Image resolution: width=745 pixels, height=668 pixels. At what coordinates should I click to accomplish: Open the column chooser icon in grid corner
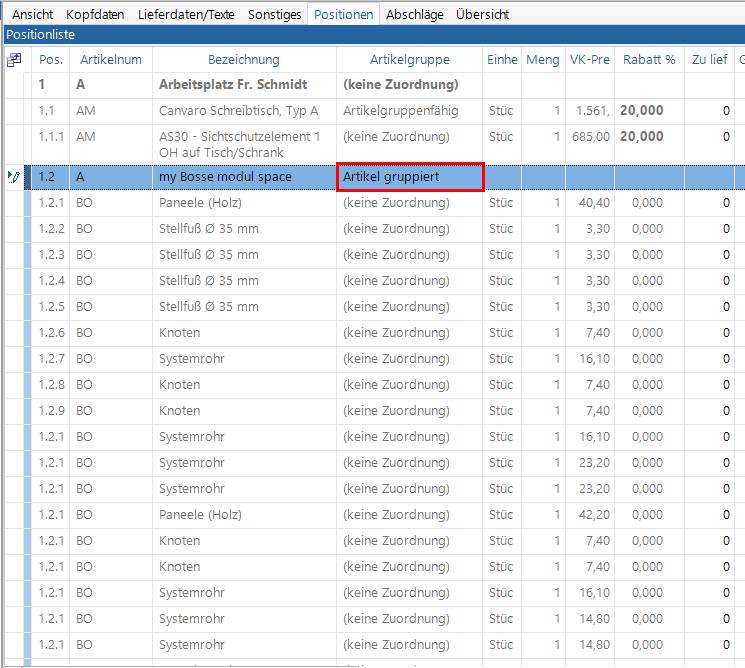pos(14,60)
